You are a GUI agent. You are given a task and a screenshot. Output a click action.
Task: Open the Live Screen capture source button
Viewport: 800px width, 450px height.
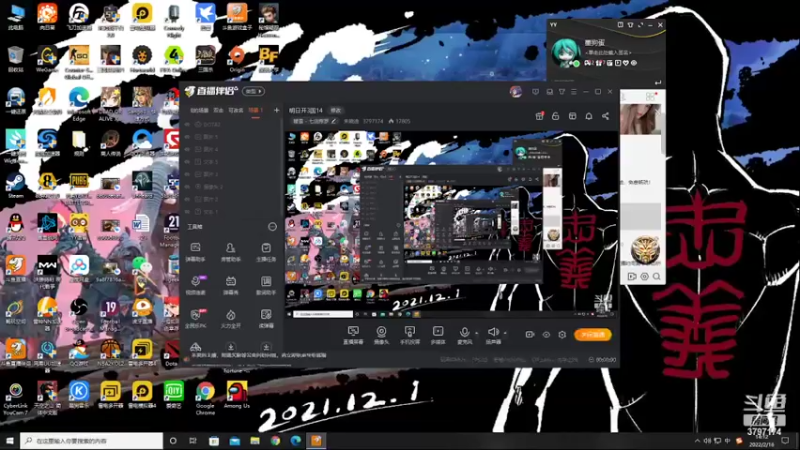(x=353, y=335)
